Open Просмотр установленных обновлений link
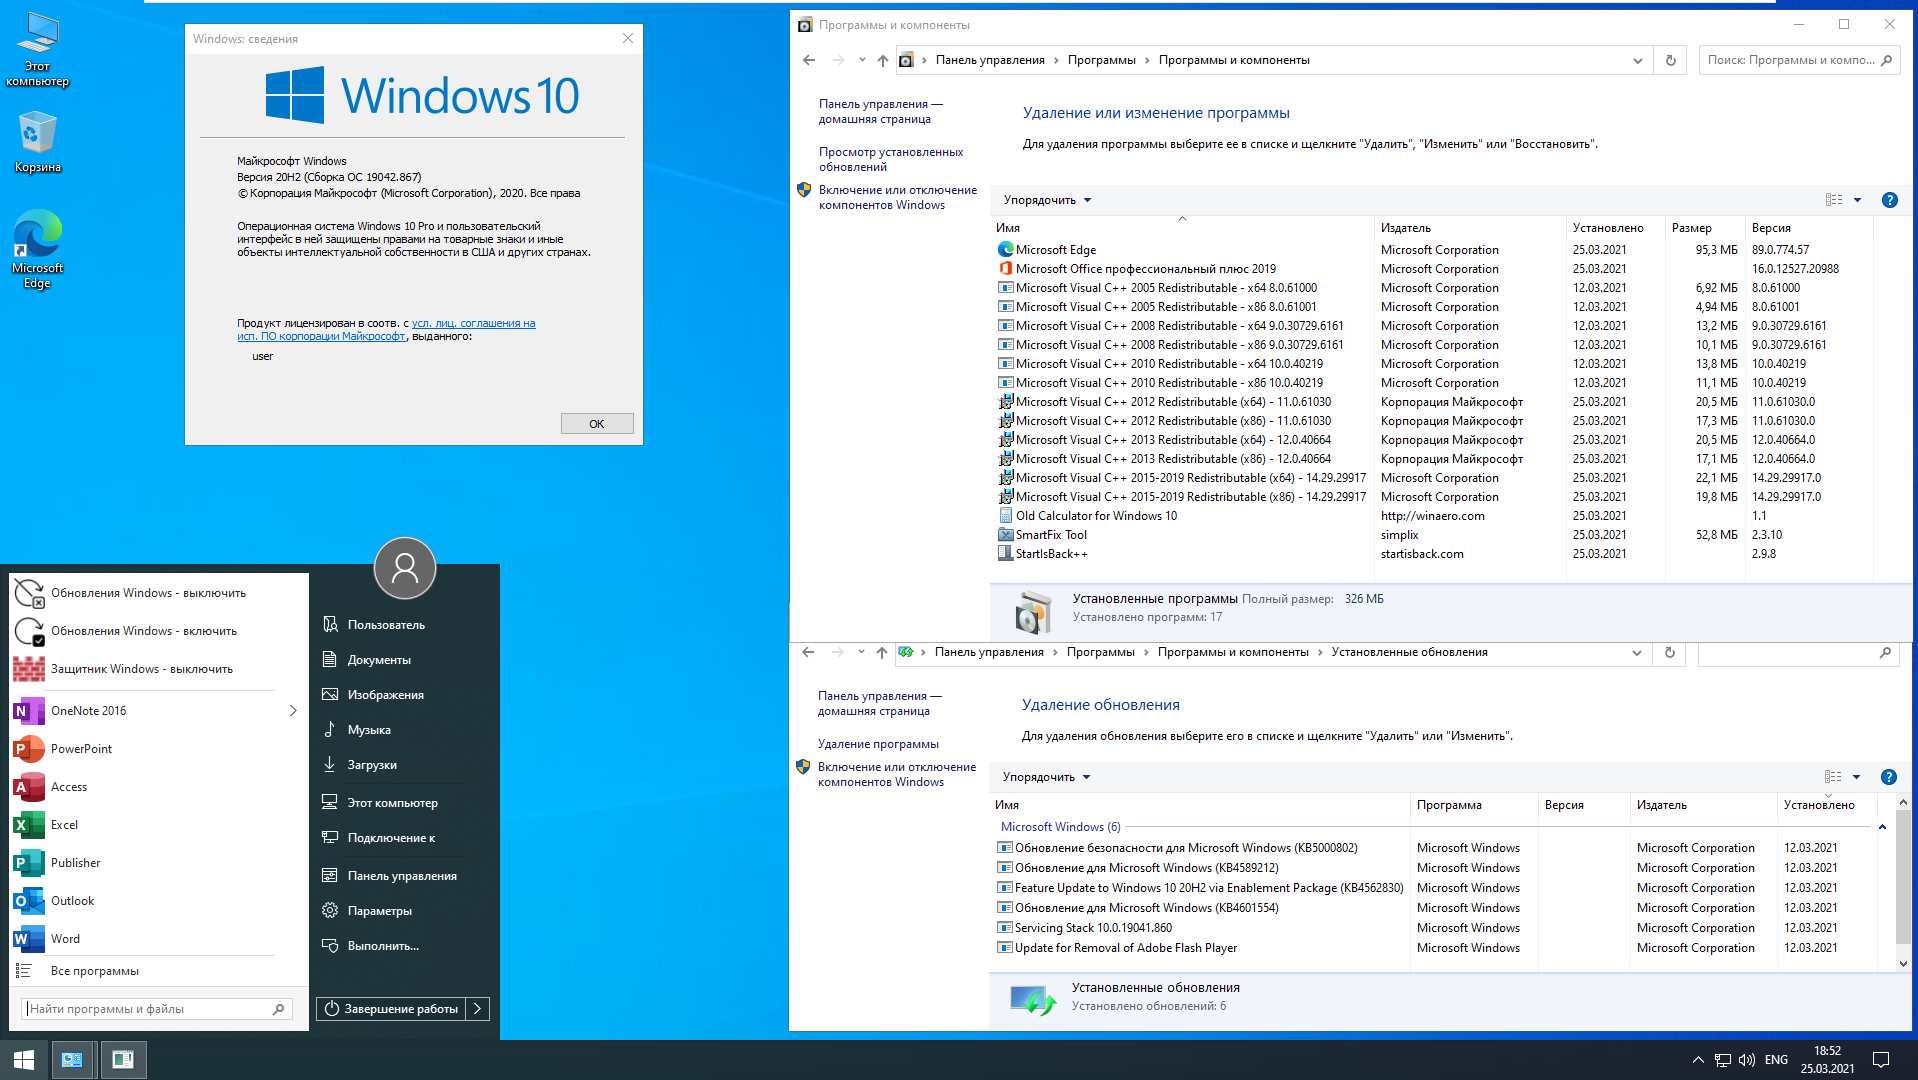The height and width of the screenshot is (1080, 1918). pyautogui.click(x=890, y=159)
